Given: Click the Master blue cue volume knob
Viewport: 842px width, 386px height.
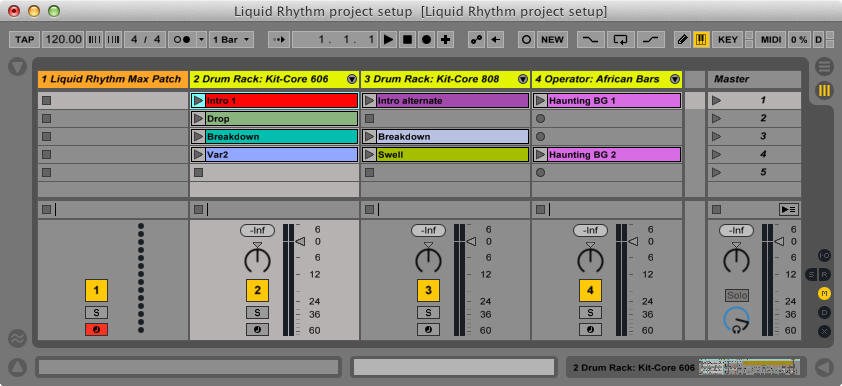Looking at the screenshot, I should pos(736,320).
